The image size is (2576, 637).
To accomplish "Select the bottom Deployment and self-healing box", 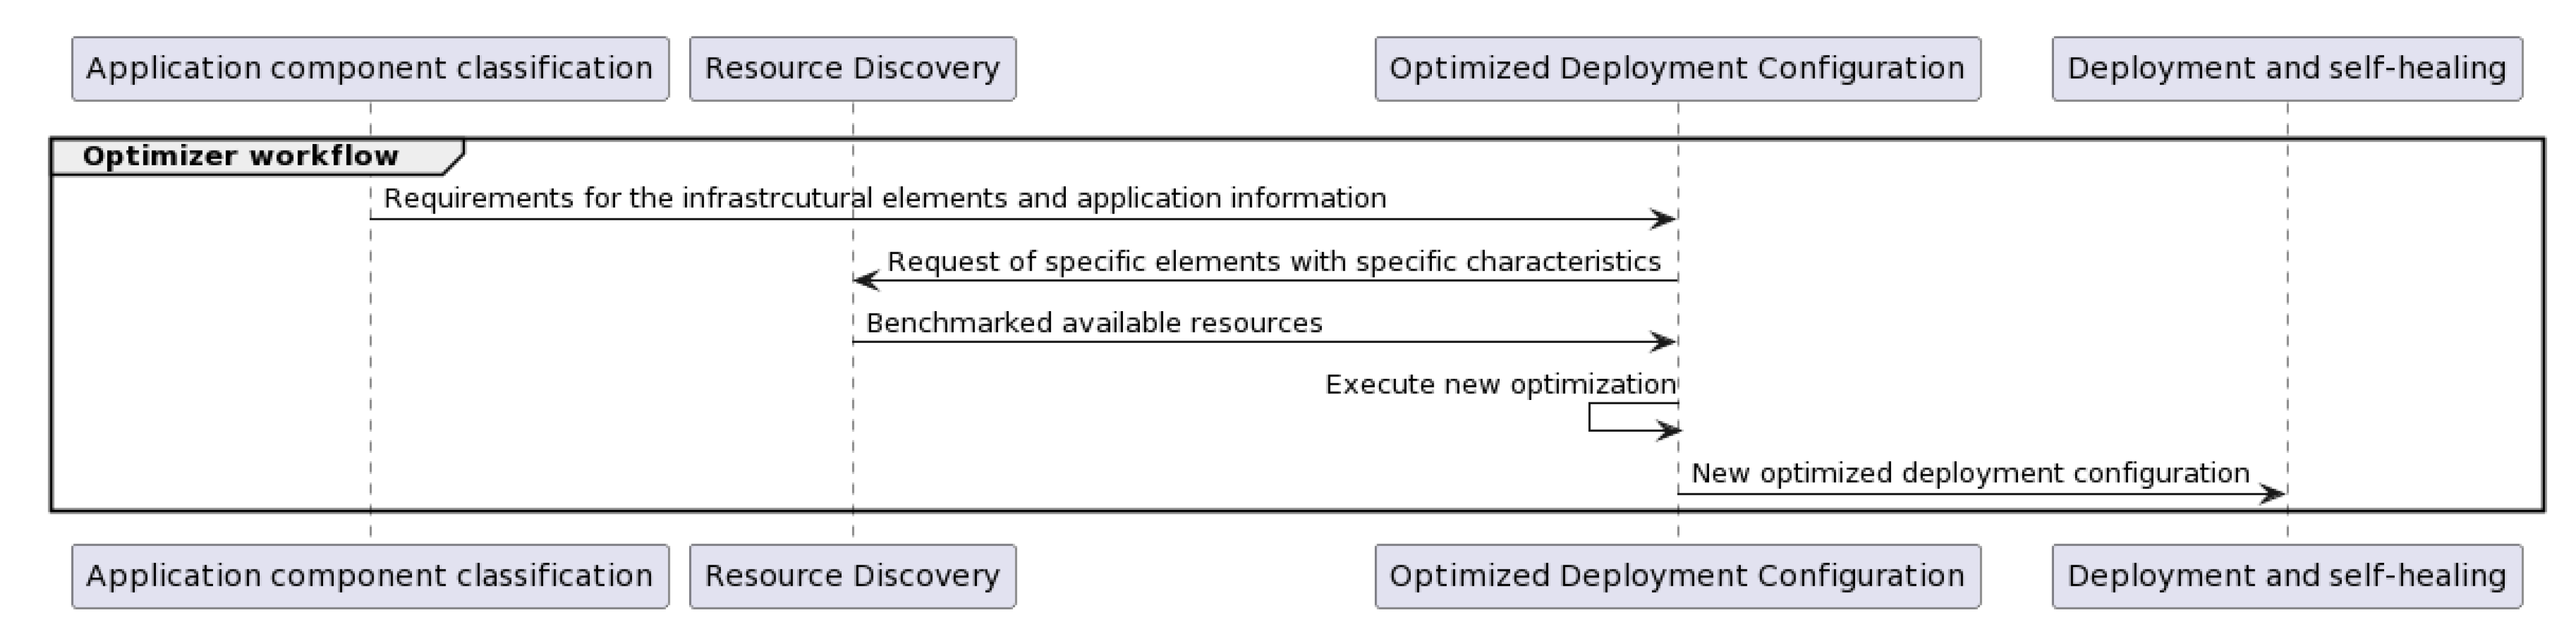I will 2286,576.
